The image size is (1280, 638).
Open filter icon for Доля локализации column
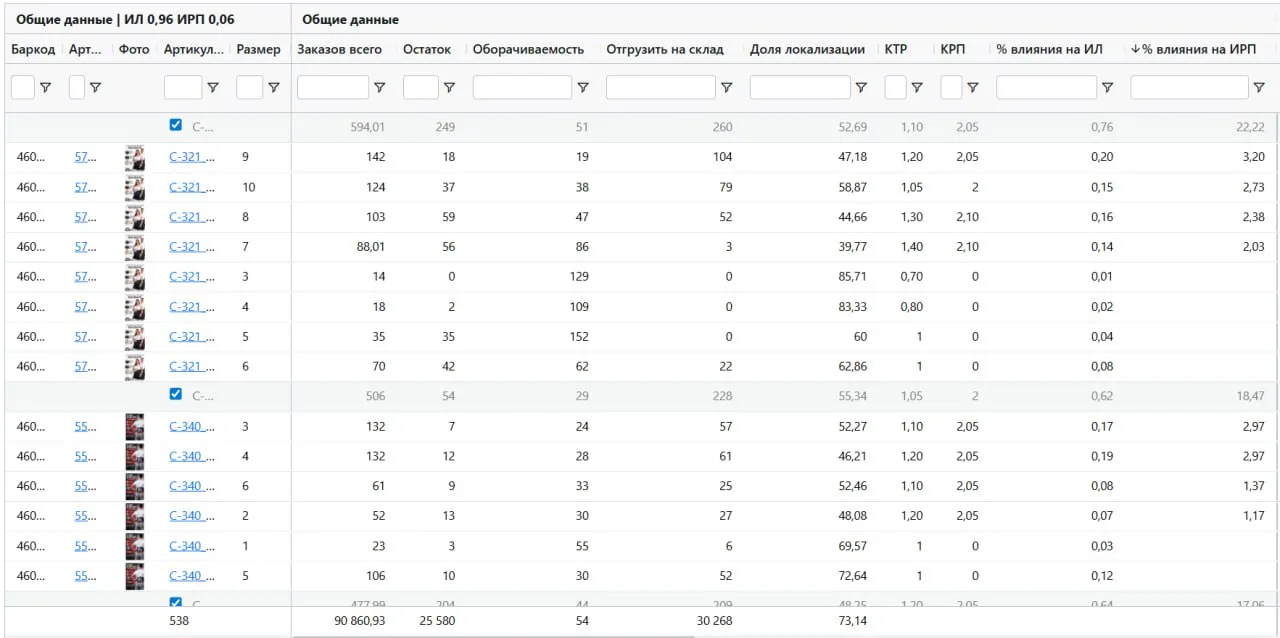(861, 88)
